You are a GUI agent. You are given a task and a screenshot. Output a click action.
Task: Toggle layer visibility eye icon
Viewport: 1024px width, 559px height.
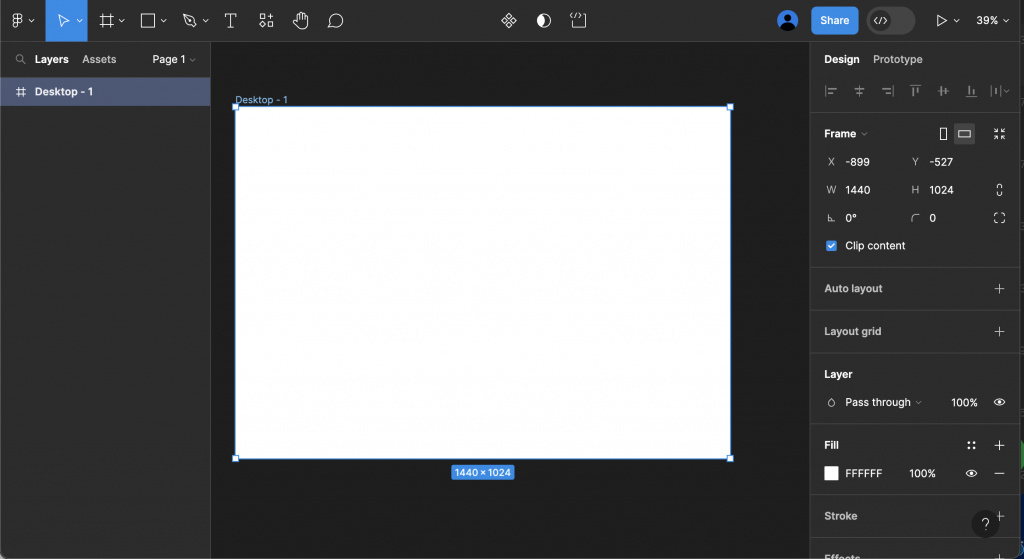[999, 402]
